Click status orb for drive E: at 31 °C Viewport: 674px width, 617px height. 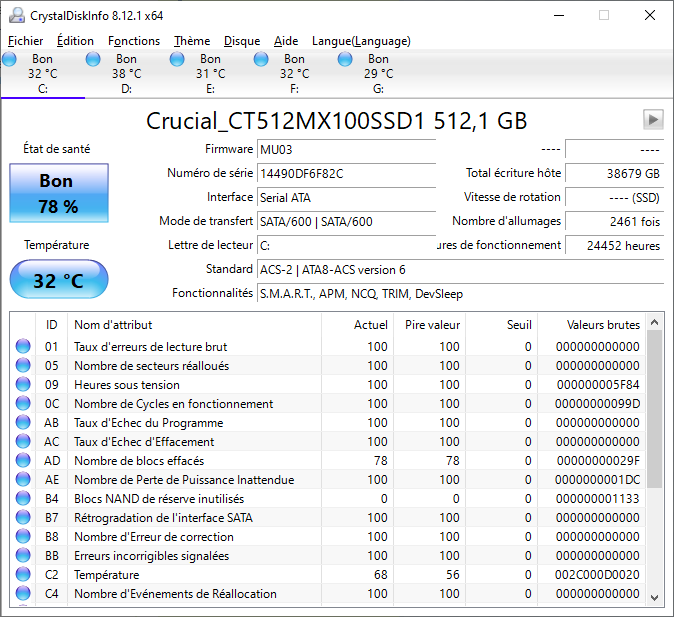177,59
